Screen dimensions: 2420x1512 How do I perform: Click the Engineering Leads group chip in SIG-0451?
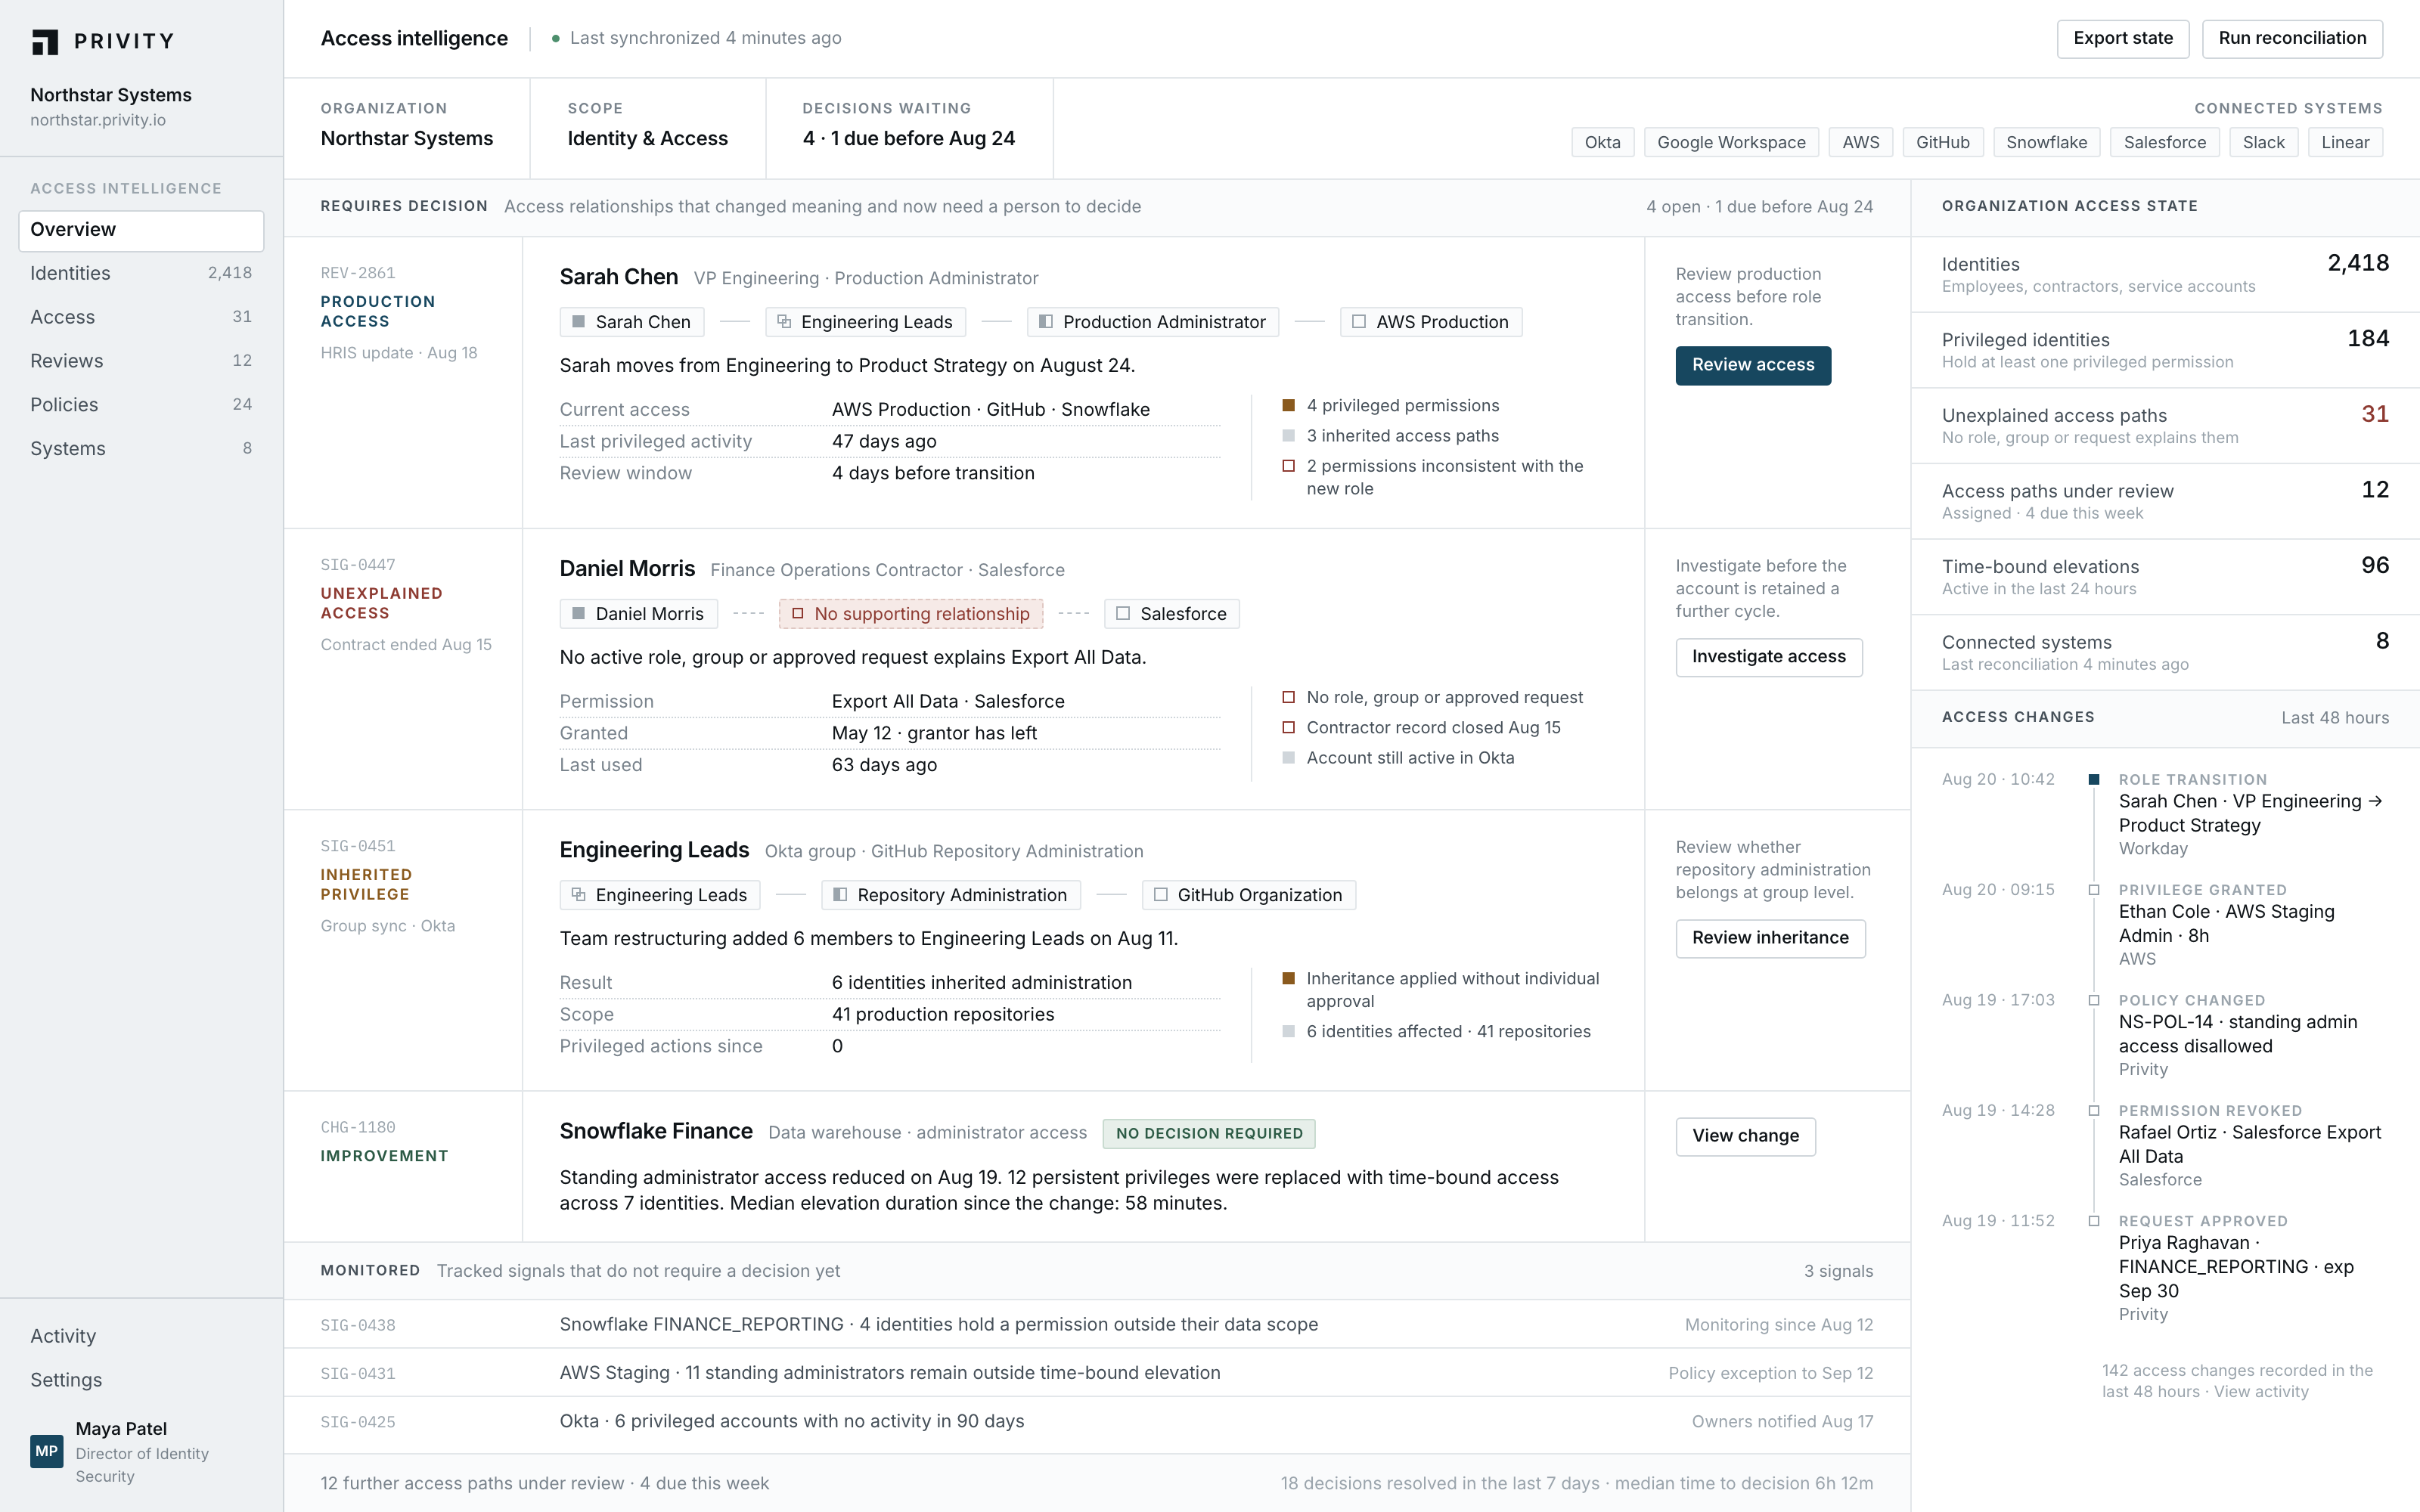coord(660,895)
